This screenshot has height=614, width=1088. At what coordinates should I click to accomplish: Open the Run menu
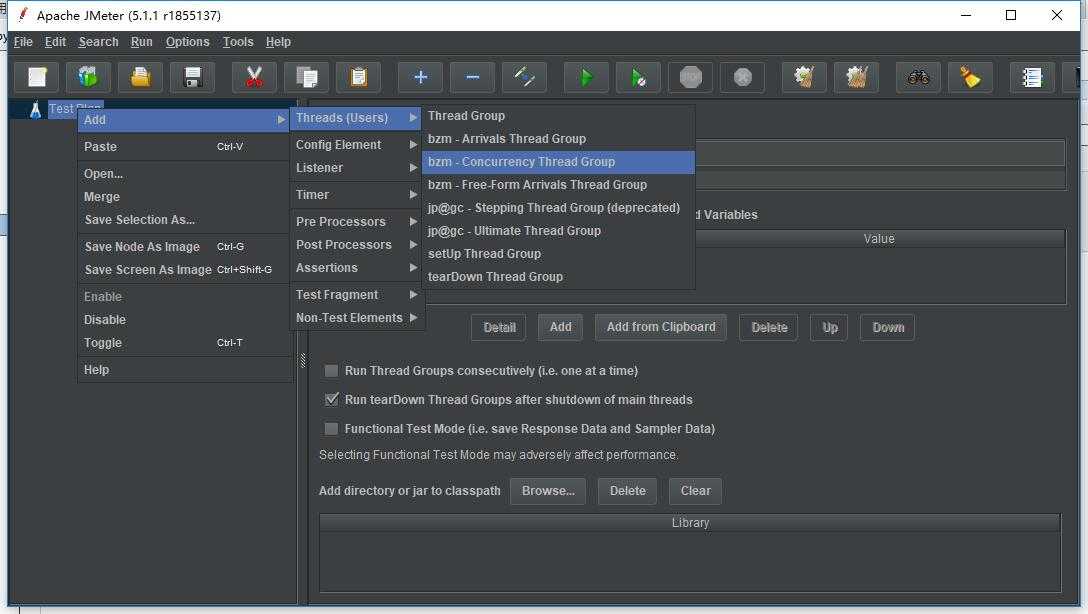142,42
